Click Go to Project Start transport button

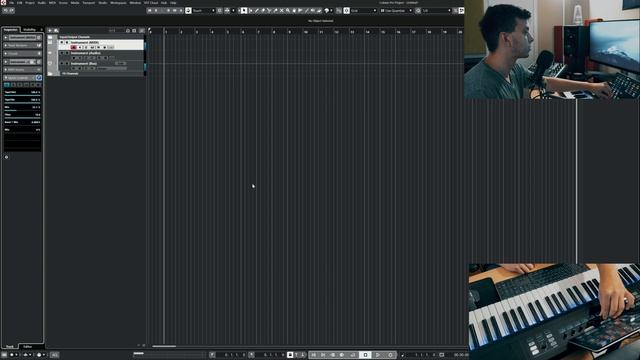[x=314, y=355]
